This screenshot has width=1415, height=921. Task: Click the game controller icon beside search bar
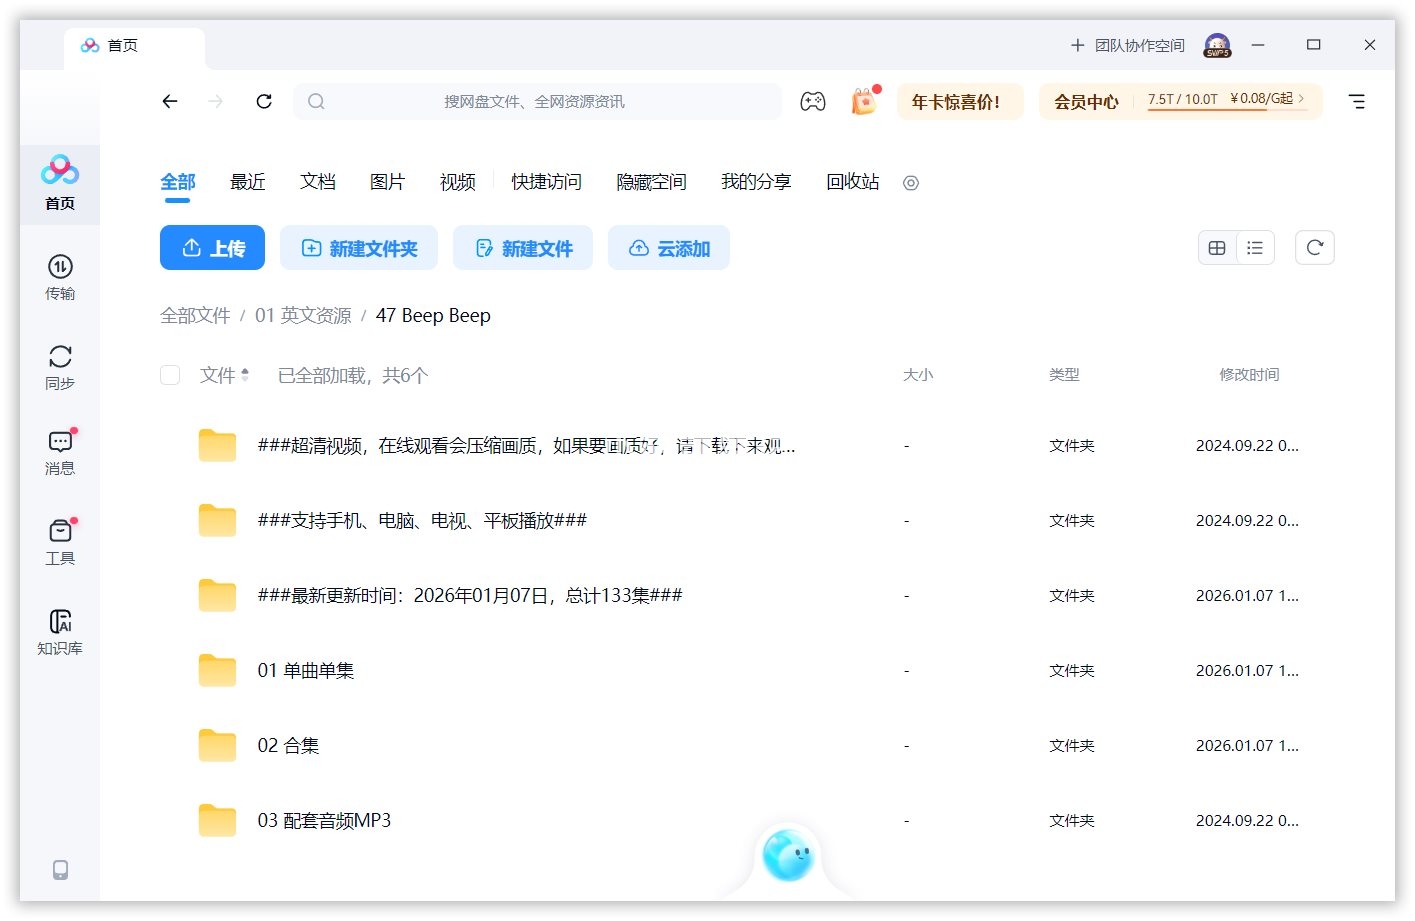[813, 101]
